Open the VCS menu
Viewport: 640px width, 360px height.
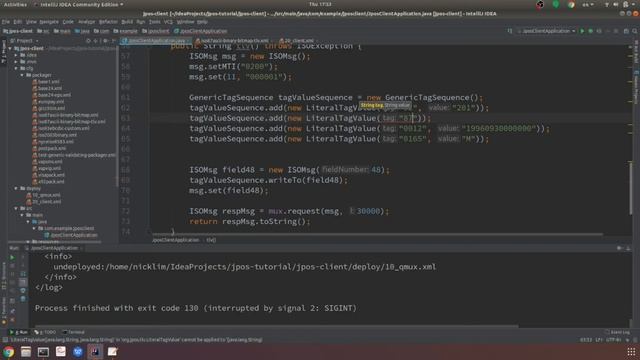tap(168, 22)
